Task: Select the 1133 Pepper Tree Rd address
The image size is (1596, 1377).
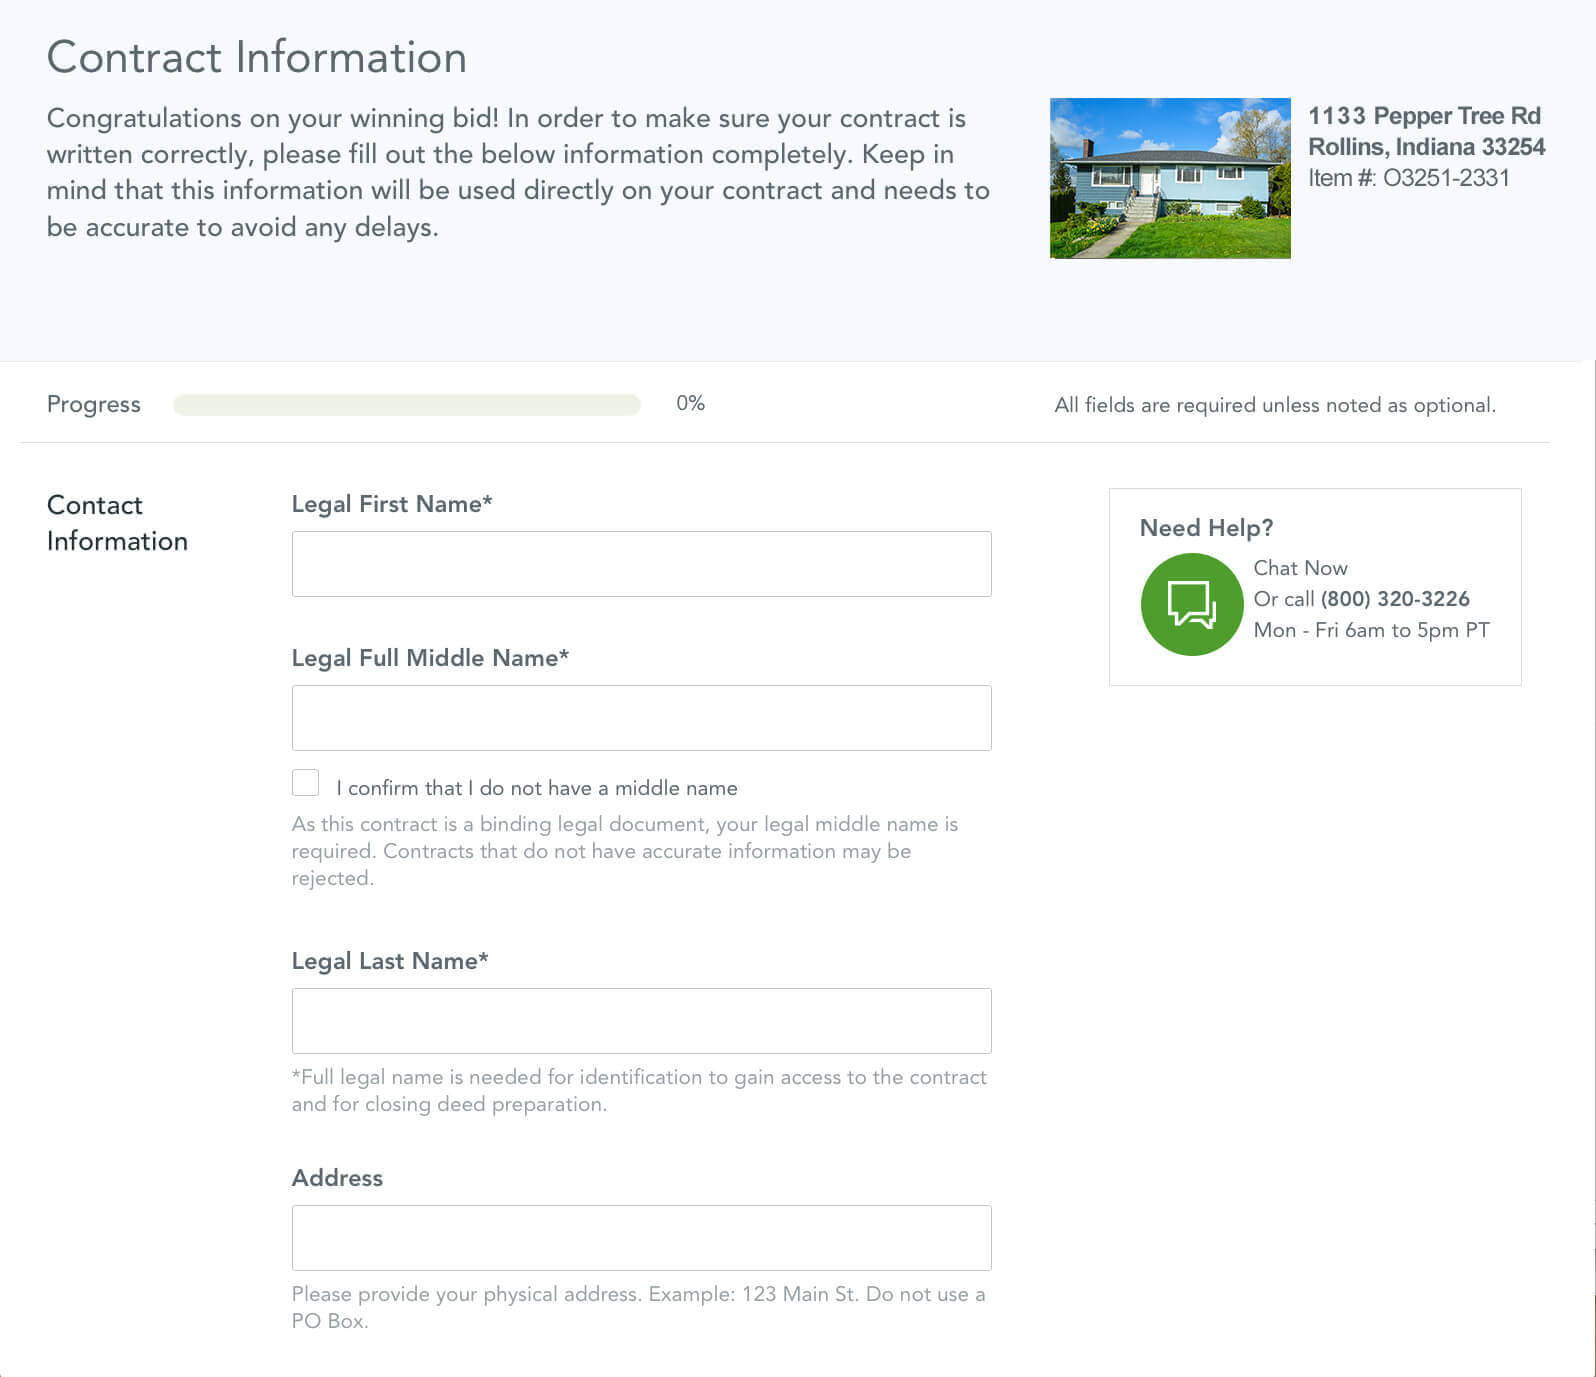Action: [1424, 116]
